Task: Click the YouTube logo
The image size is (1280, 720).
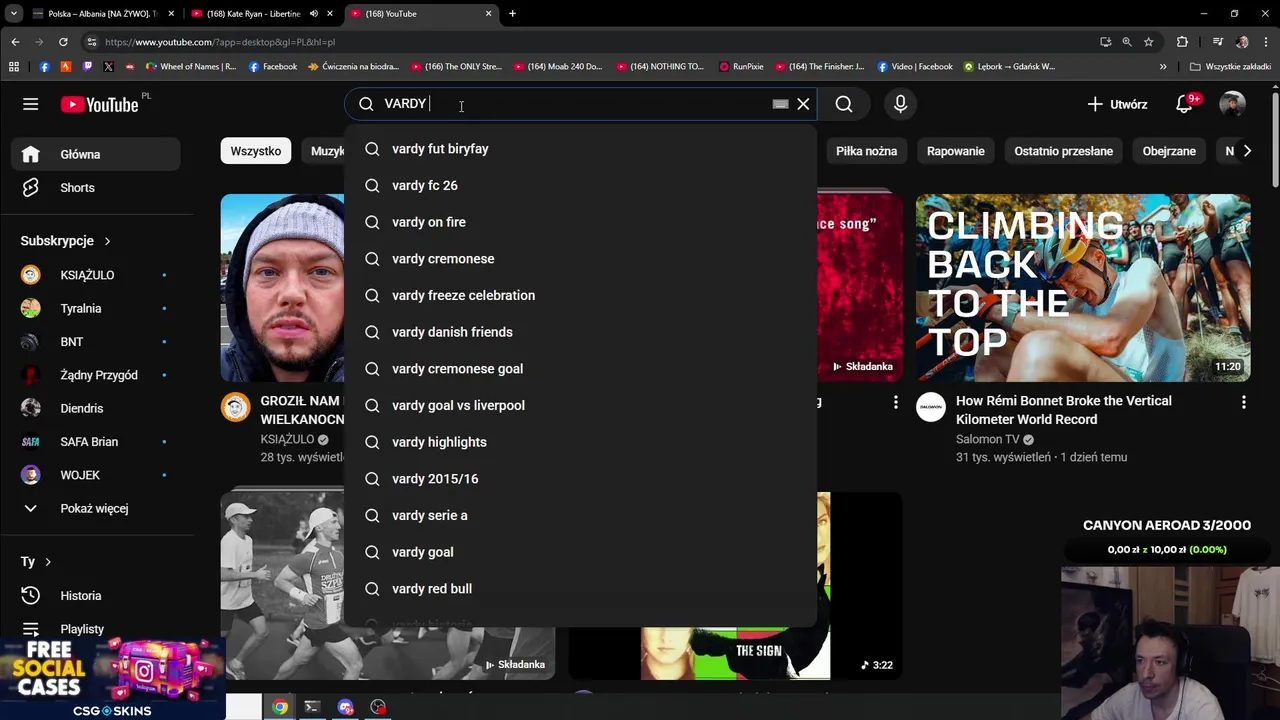Action: [99, 104]
